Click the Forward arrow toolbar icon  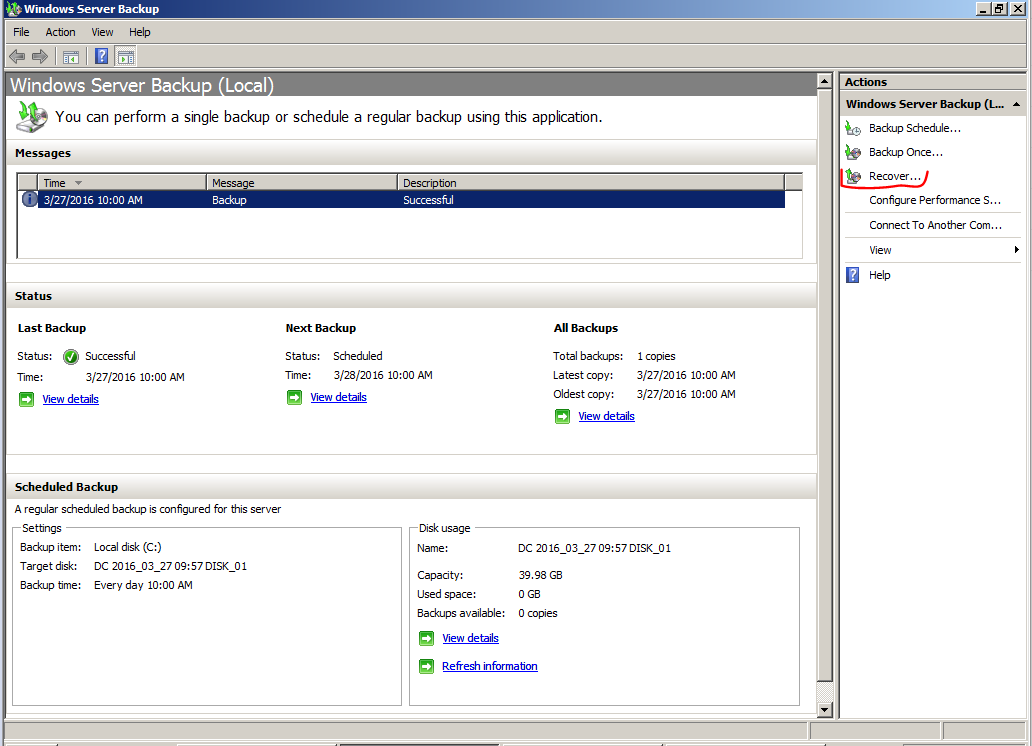40,57
